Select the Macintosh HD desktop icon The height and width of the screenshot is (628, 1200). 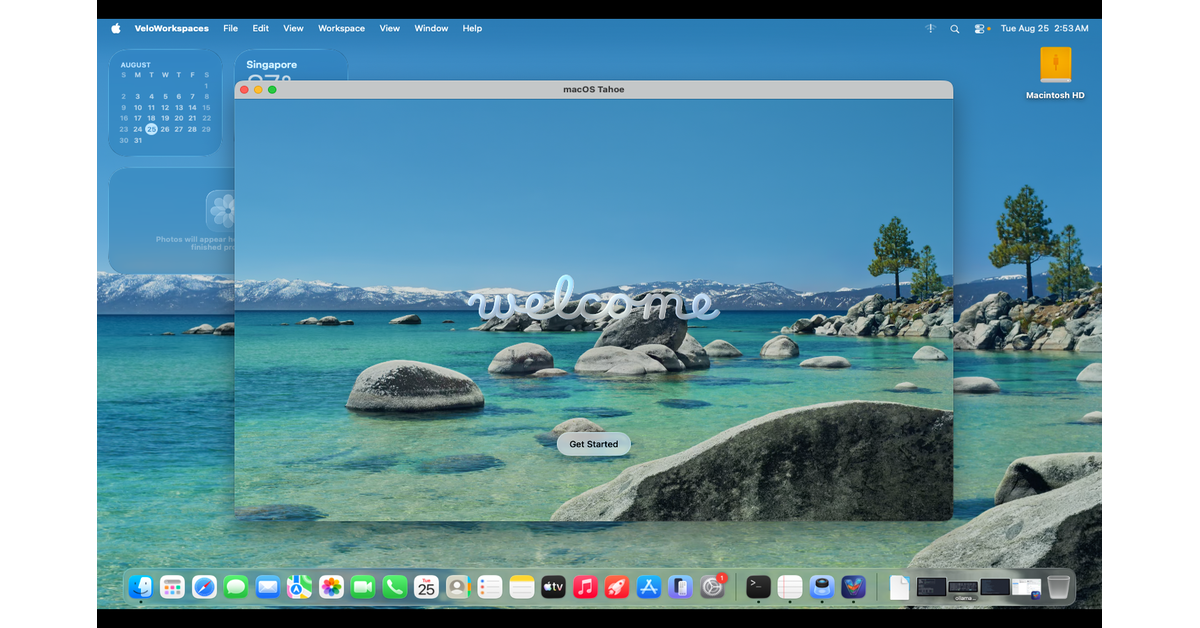(1055, 73)
